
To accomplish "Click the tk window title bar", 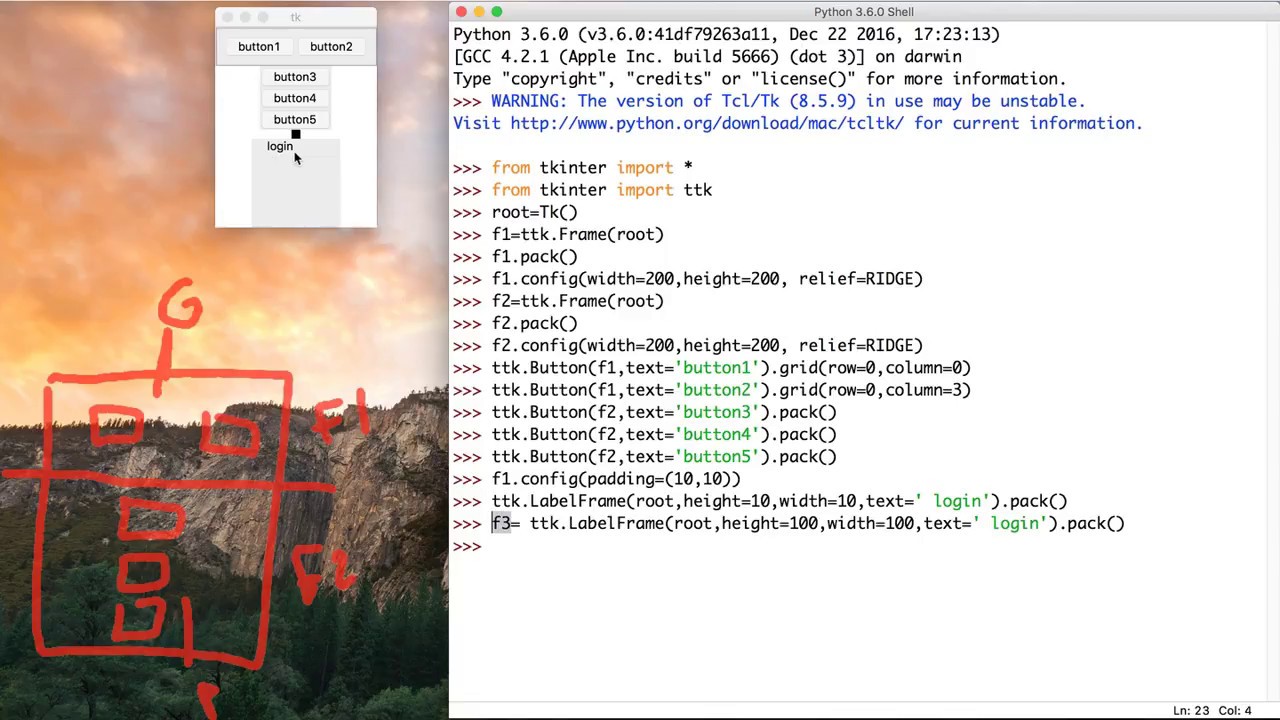I will coord(296,17).
